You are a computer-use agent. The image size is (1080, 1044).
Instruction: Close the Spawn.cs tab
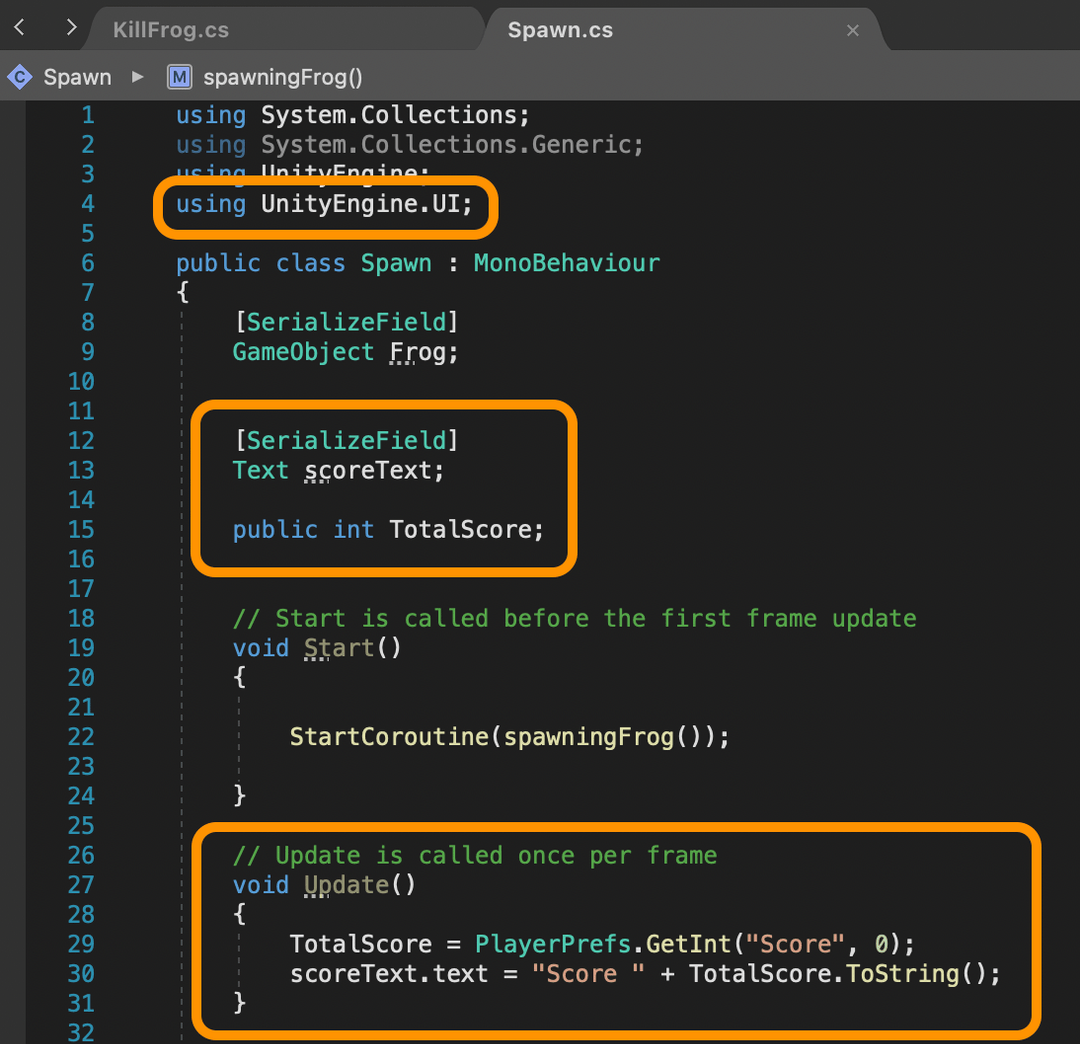coord(853,31)
